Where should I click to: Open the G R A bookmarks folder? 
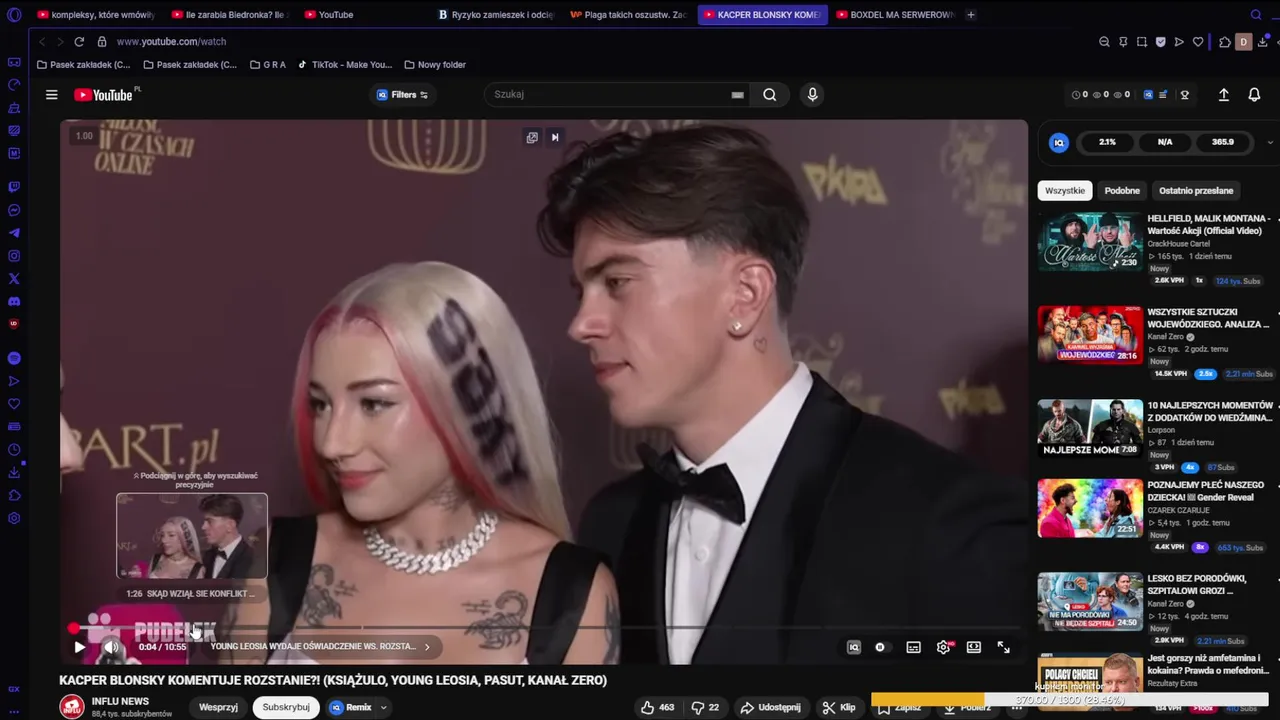click(x=267, y=65)
